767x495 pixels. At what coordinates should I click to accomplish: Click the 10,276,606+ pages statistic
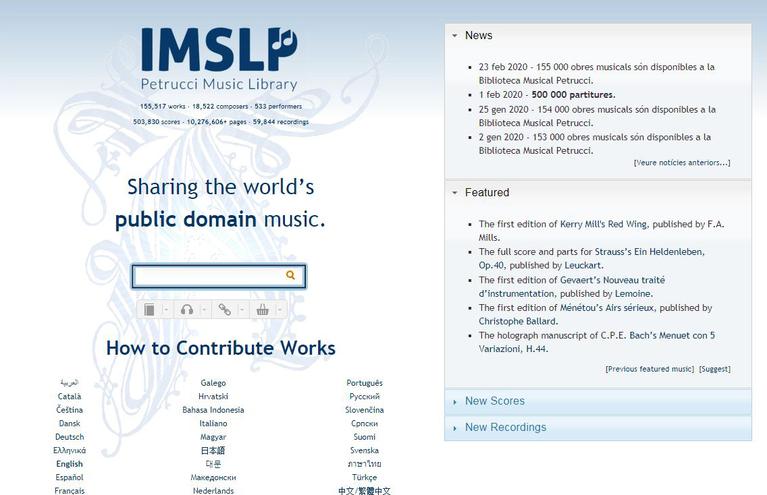216,122
